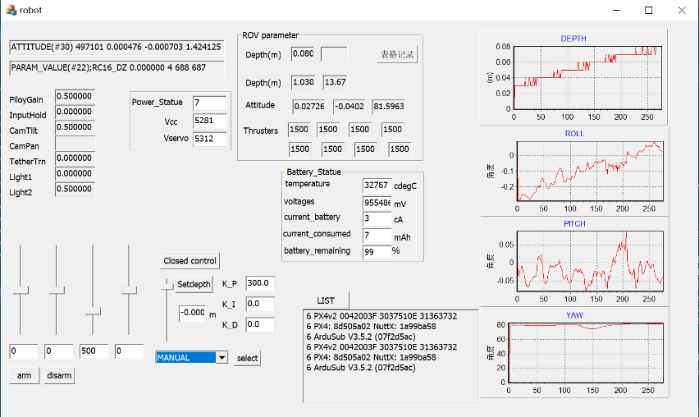Click the Setdepth button
This screenshot has width=699, height=417.
193,285
